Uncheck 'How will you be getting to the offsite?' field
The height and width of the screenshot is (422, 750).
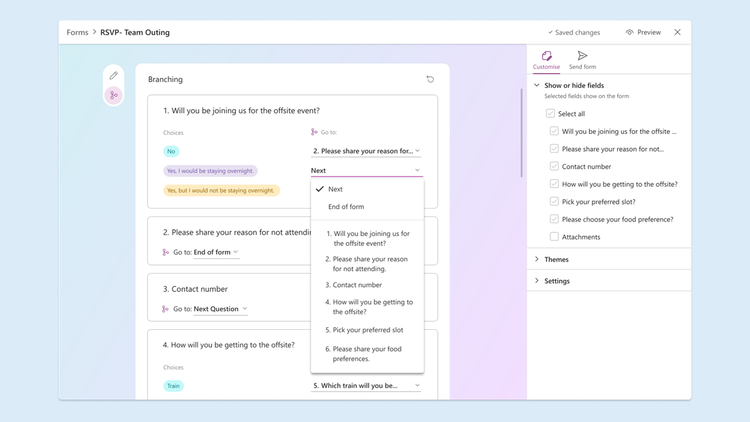pyautogui.click(x=554, y=184)
